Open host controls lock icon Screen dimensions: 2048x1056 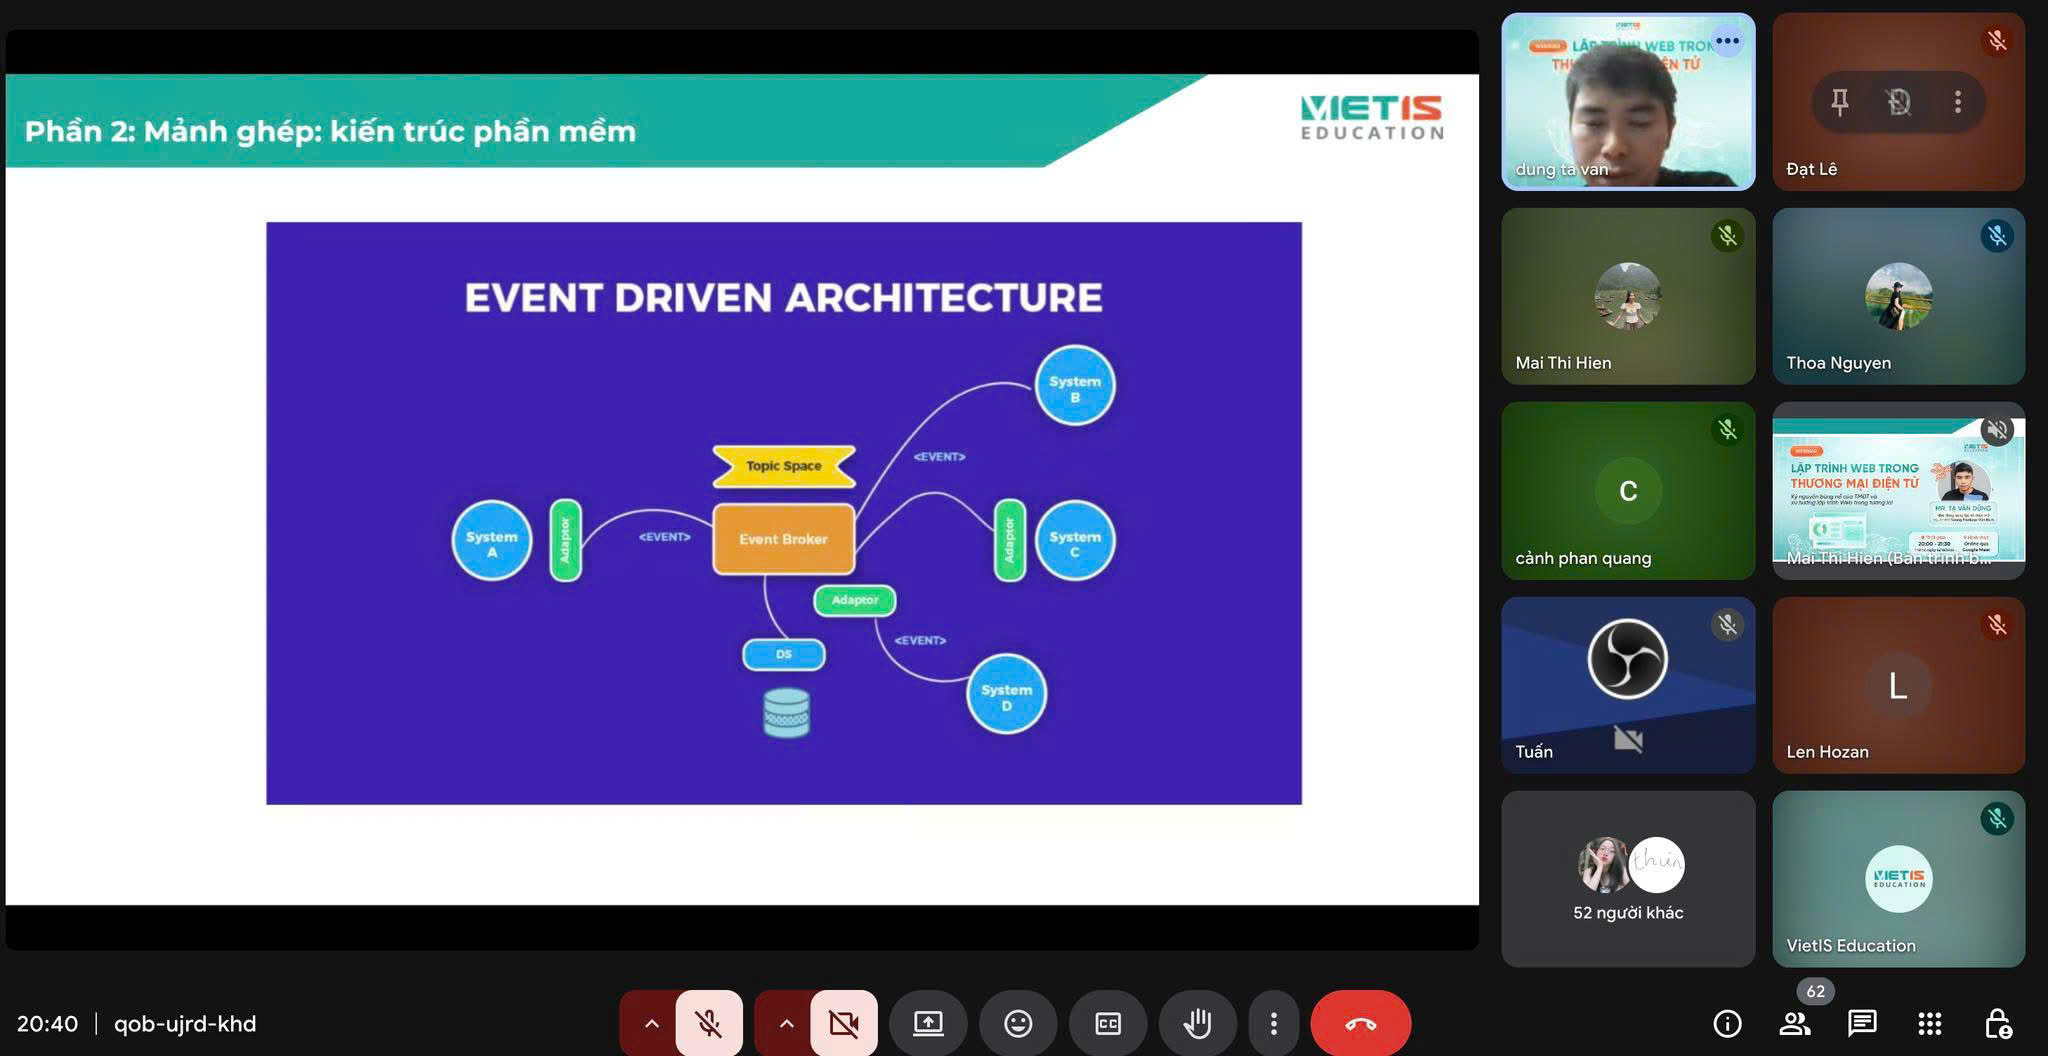coord(1997,1023)
